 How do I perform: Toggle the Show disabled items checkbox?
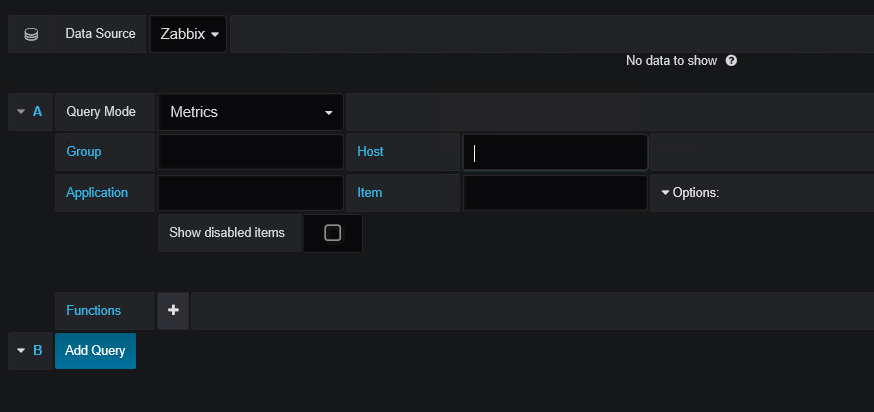click(x=333, y=233)
